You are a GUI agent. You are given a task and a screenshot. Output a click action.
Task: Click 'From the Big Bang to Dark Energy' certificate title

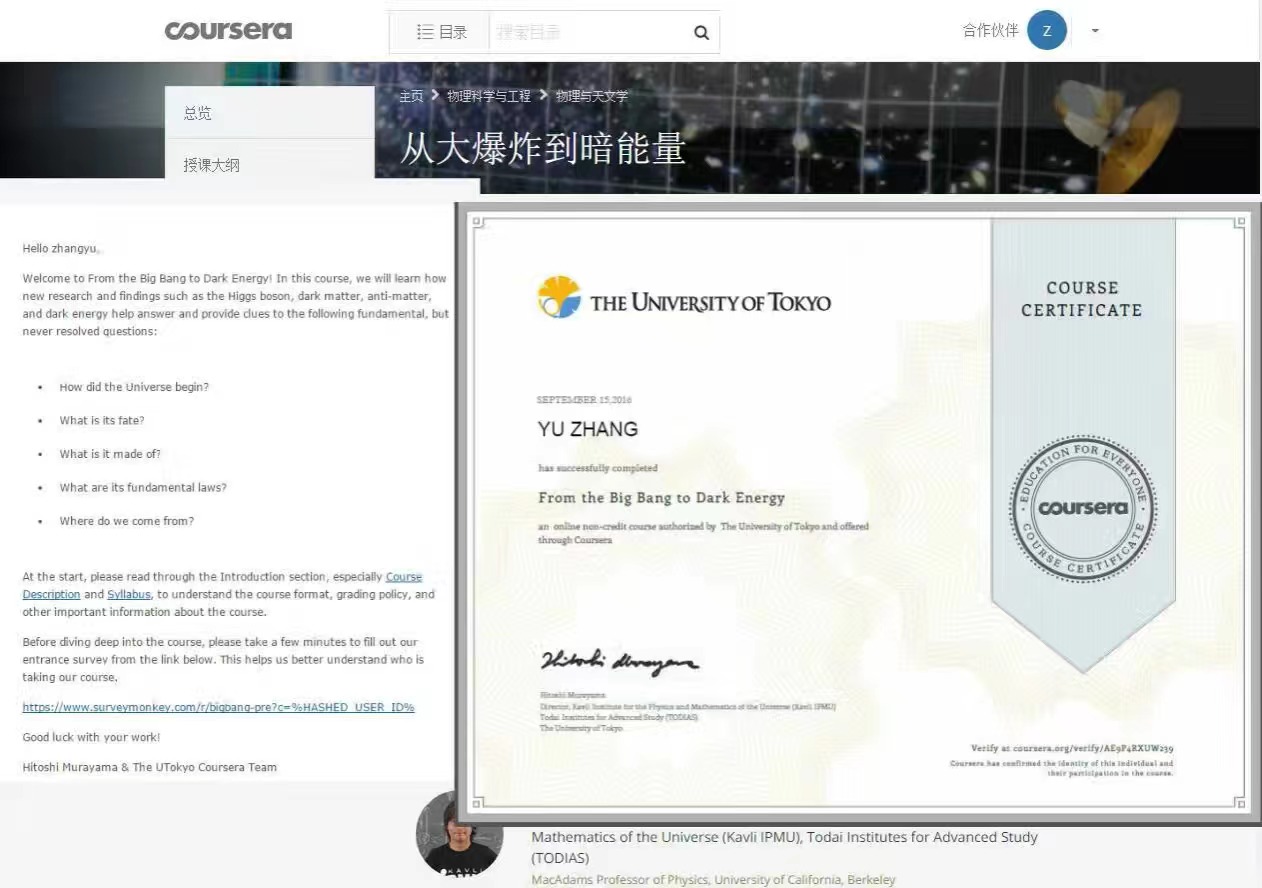coord(661,497)
